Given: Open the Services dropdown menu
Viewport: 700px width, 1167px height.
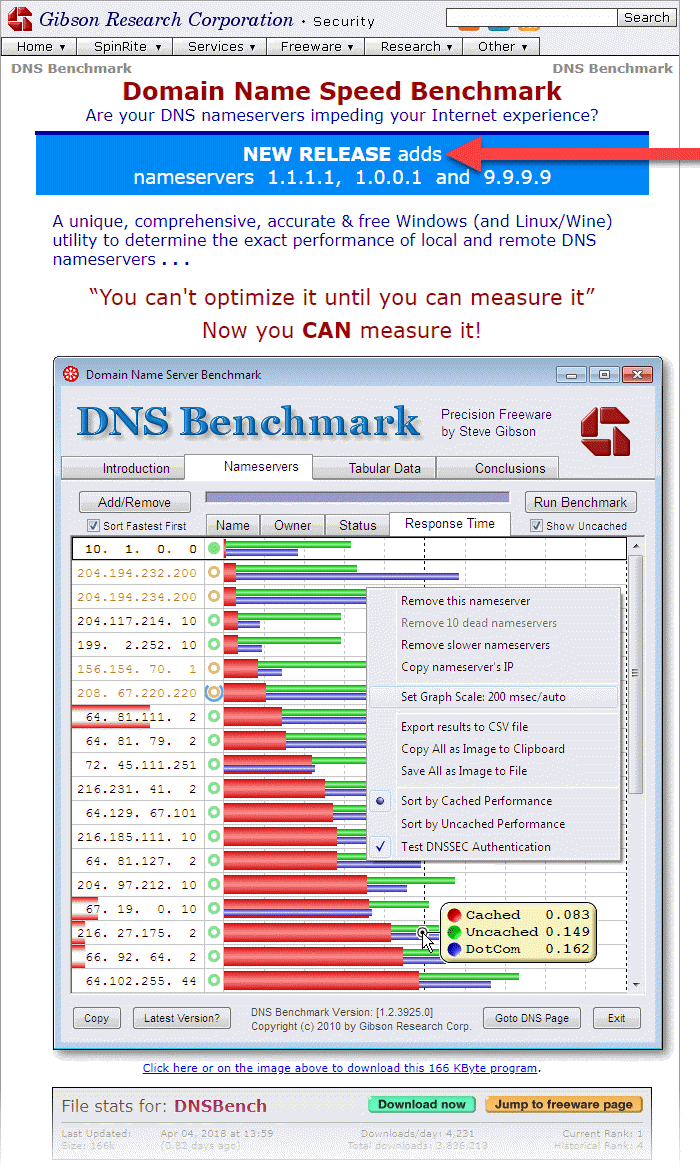Looking at the screenshot, I should coord(221,46).
